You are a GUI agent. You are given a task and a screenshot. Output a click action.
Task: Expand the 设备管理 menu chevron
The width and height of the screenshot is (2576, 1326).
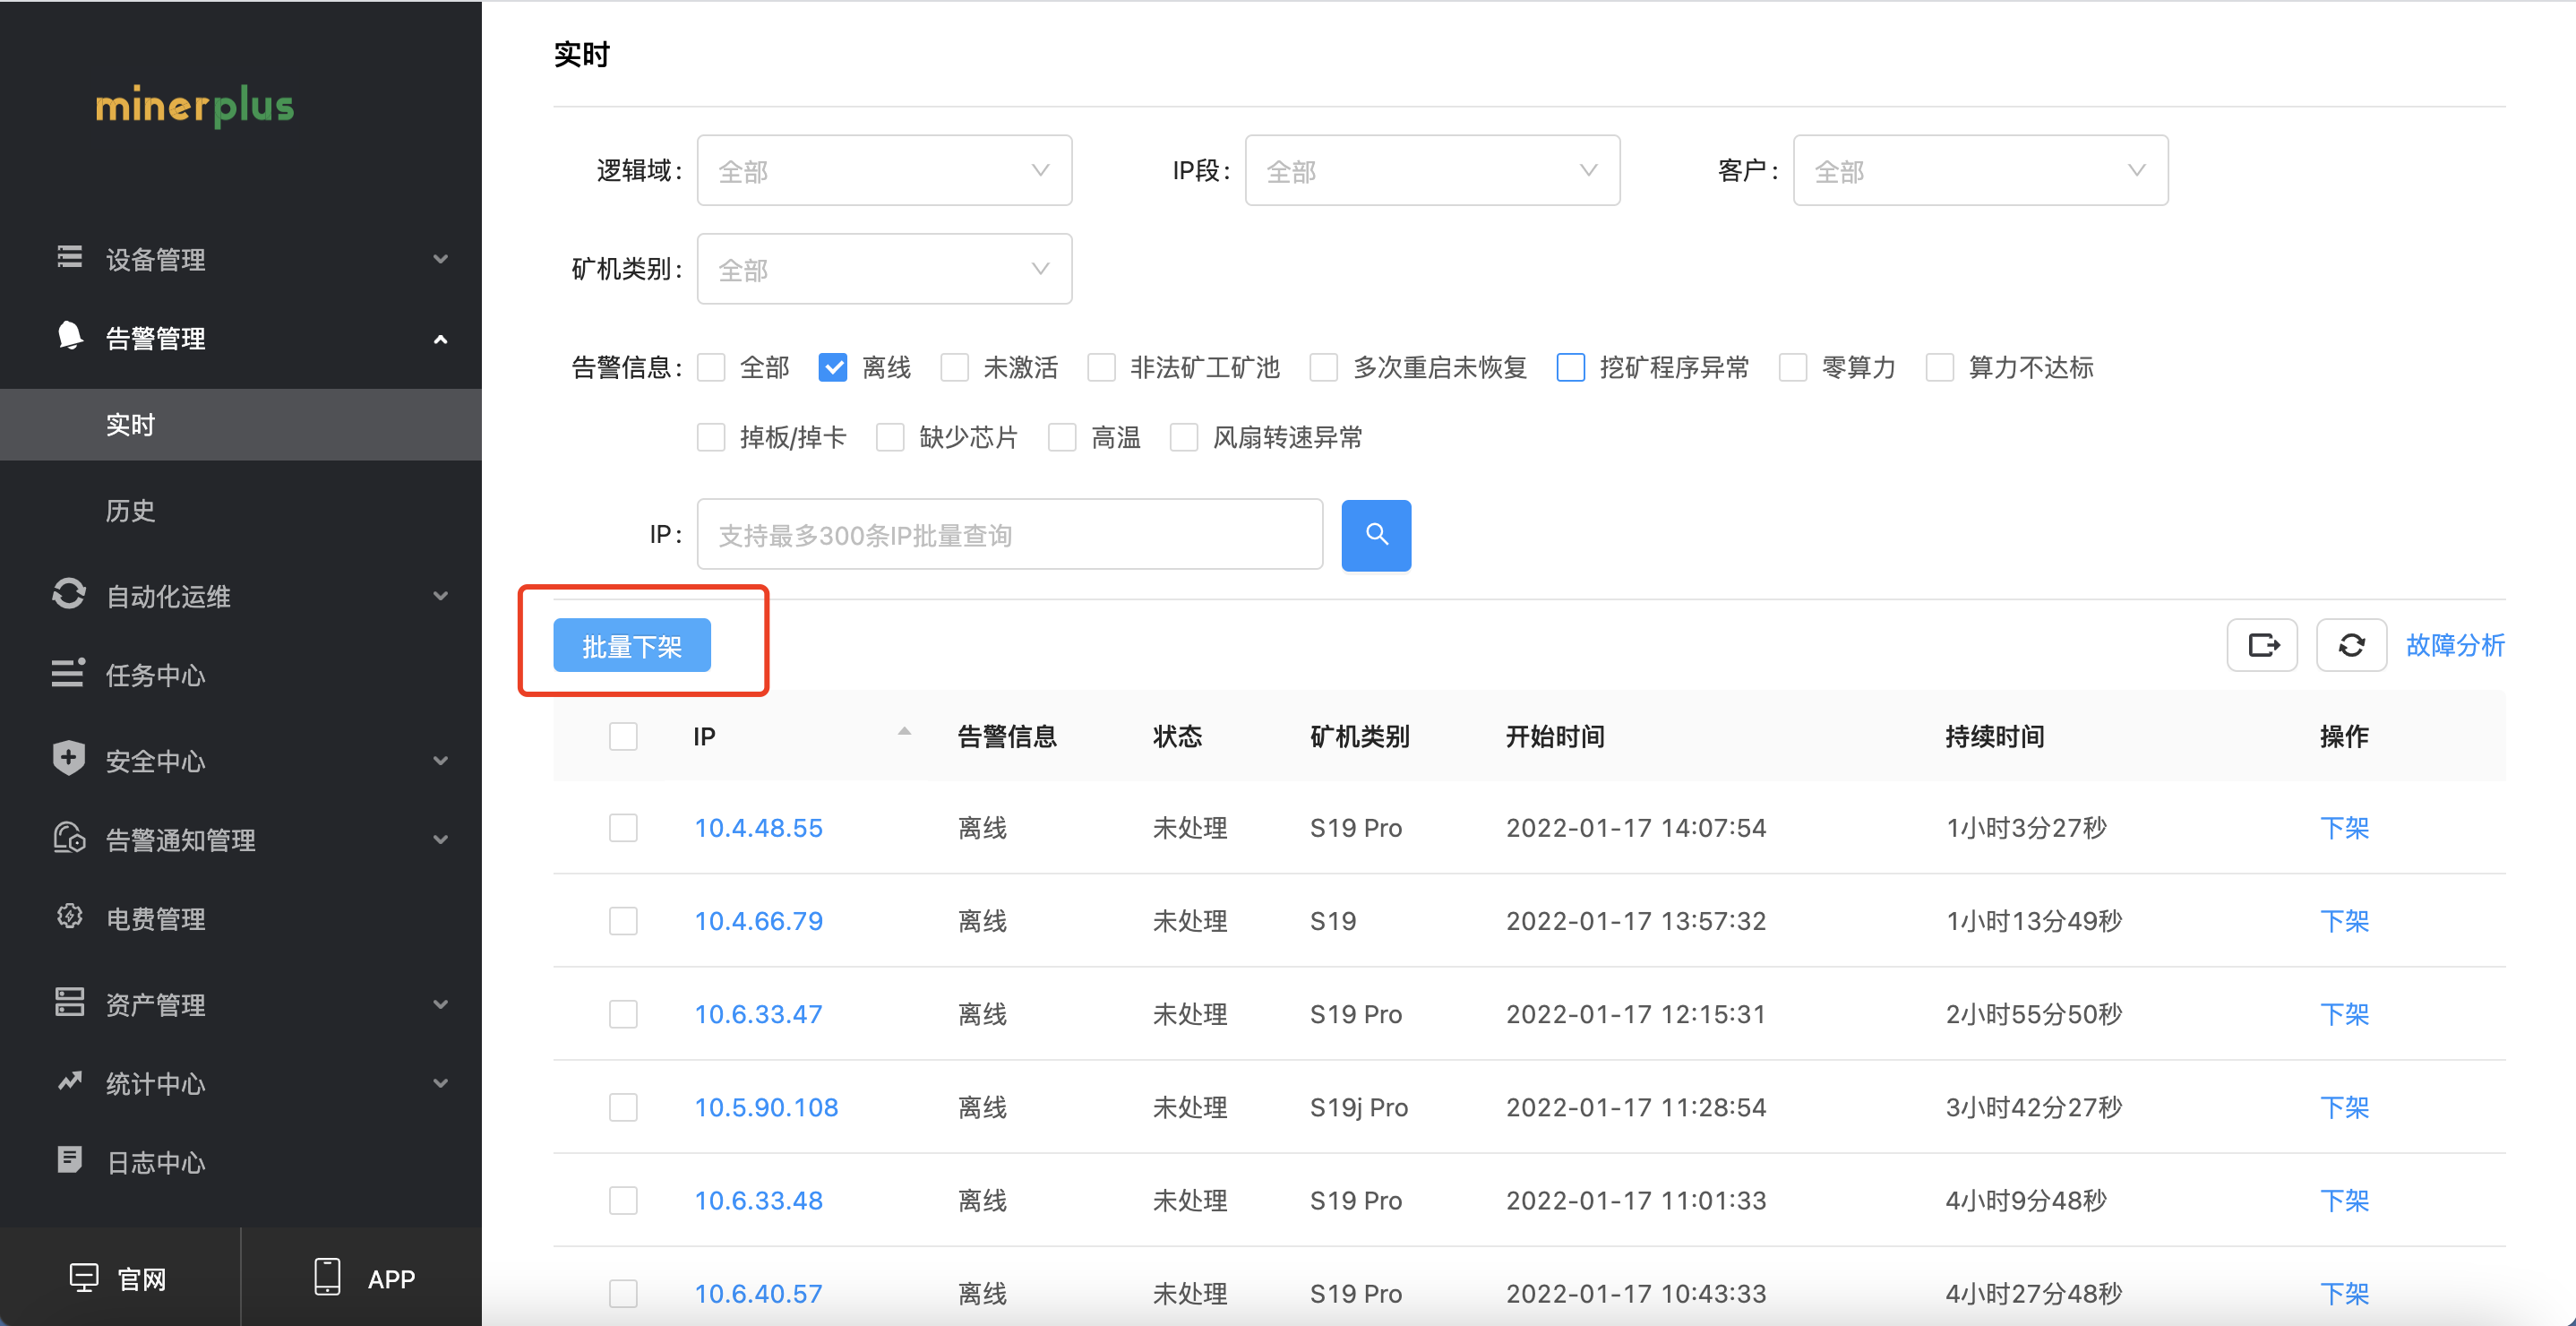[440, 258]
